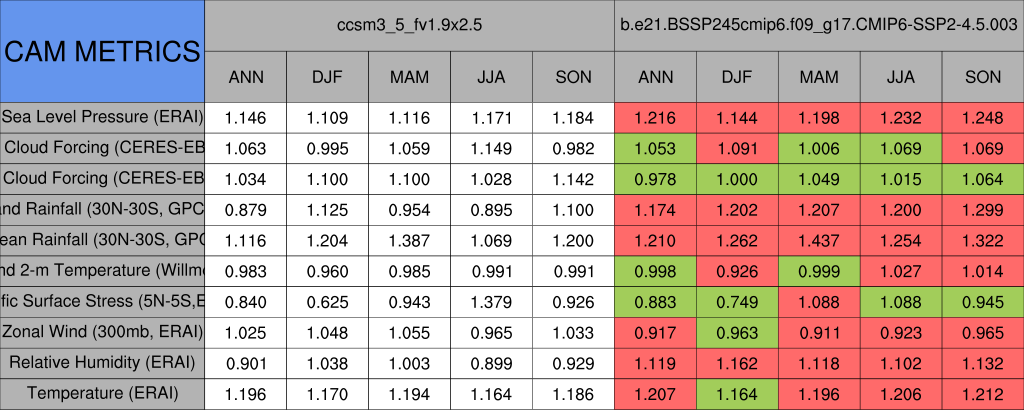Viewport: 1024px width, 410px height.
Task: Select JJA column header under b.e21.BSSP245cmip6
Action: point(902,76)
